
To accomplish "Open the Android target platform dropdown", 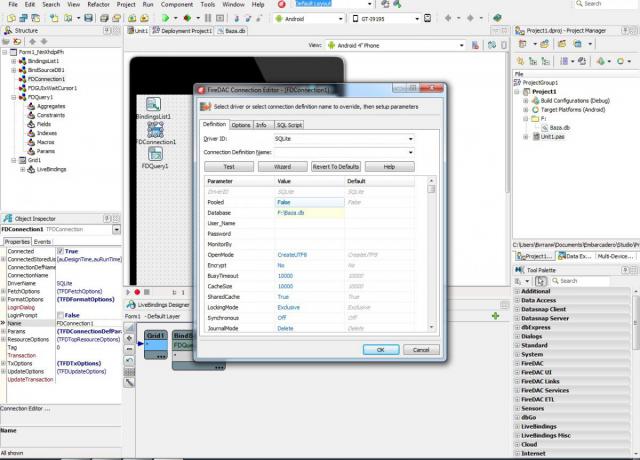I will [x=340, y=19].
